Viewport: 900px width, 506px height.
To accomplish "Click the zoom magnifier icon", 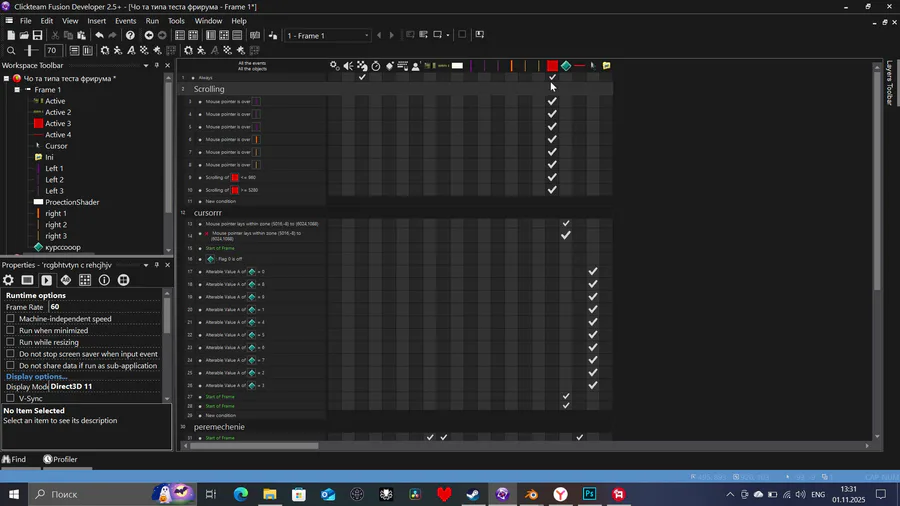I will (11, 50).
